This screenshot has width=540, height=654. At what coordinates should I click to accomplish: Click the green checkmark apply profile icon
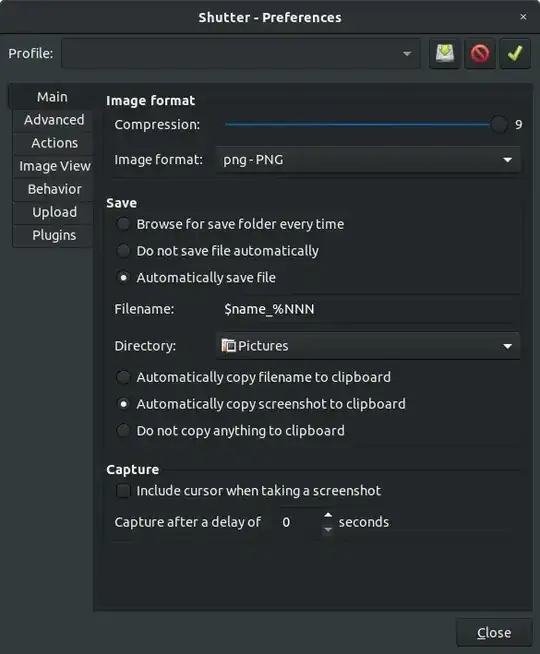pos(515,53)
